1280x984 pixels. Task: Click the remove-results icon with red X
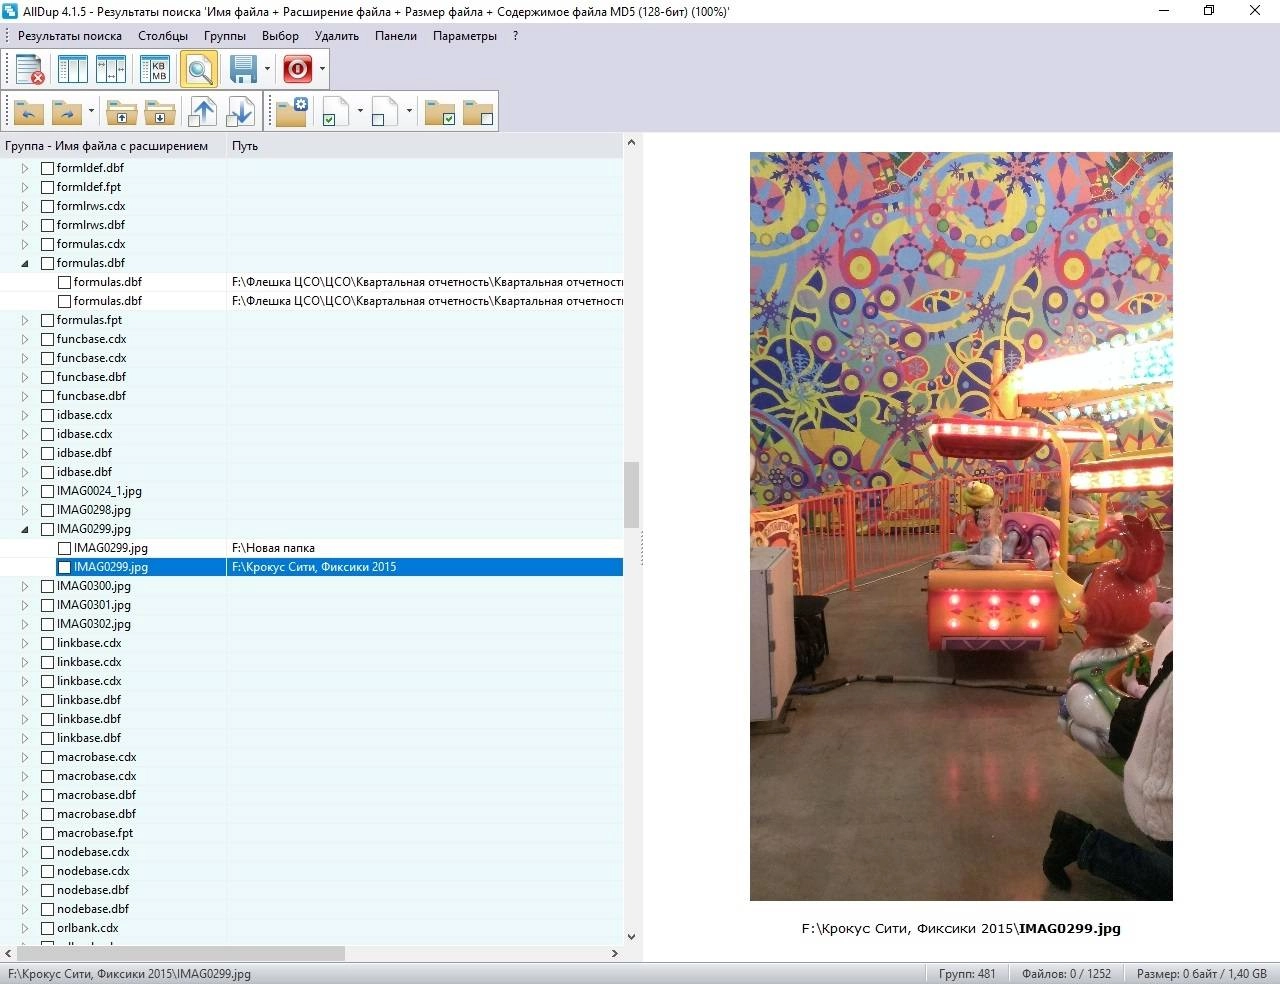tap(31, 69)
